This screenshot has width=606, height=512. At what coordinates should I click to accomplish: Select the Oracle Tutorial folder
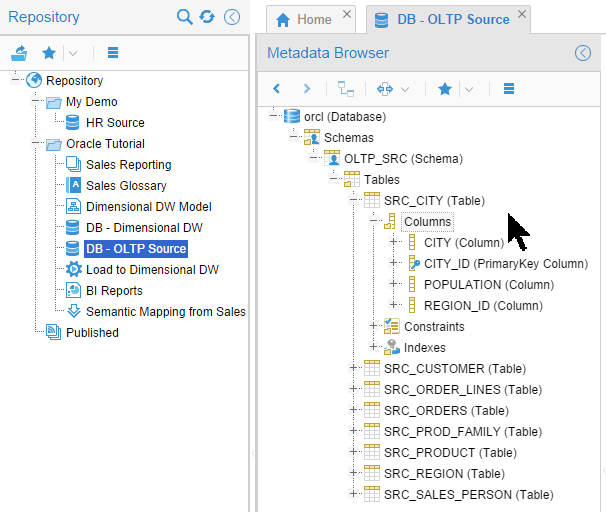coord(105,143)
